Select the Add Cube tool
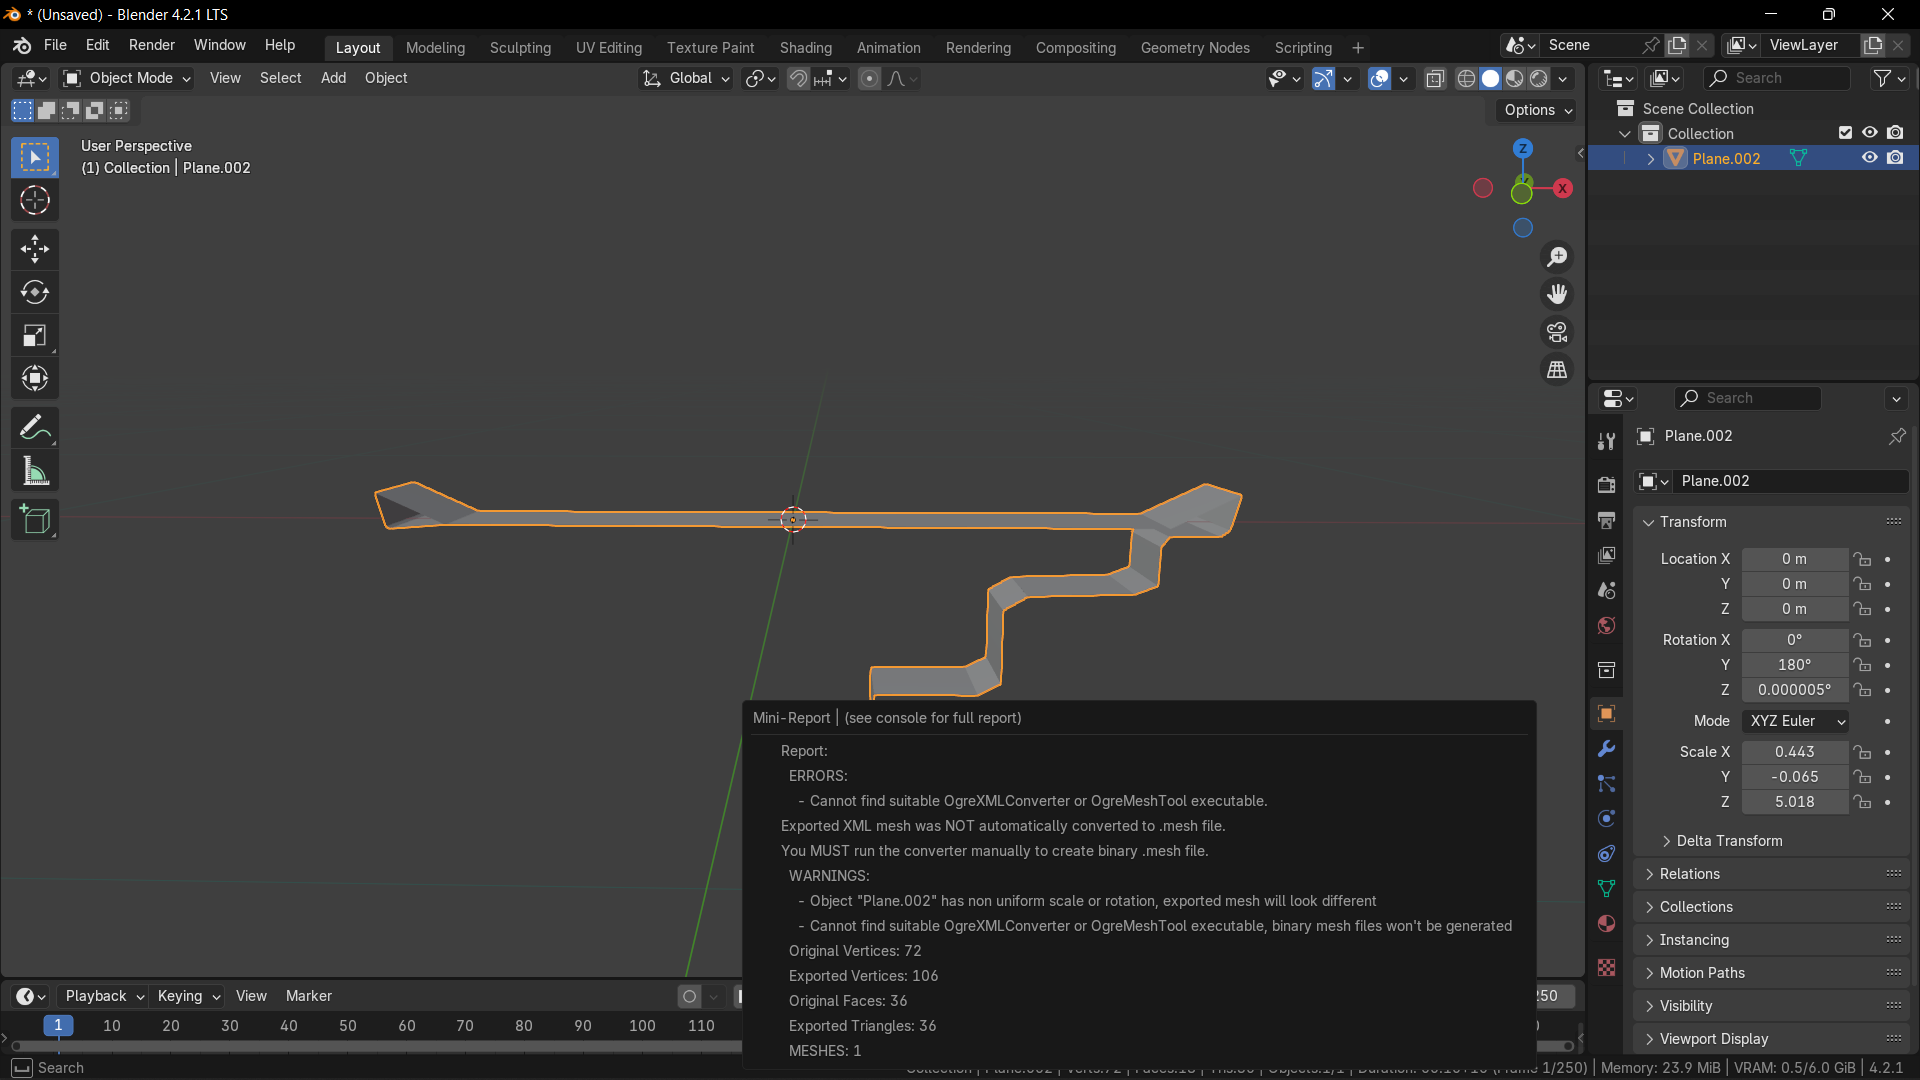Viewport: 1920px width, 1080px height. pos(35,520)
